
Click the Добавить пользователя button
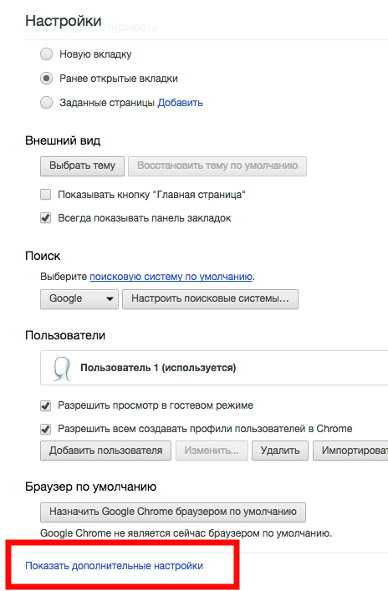pos(106,450)
